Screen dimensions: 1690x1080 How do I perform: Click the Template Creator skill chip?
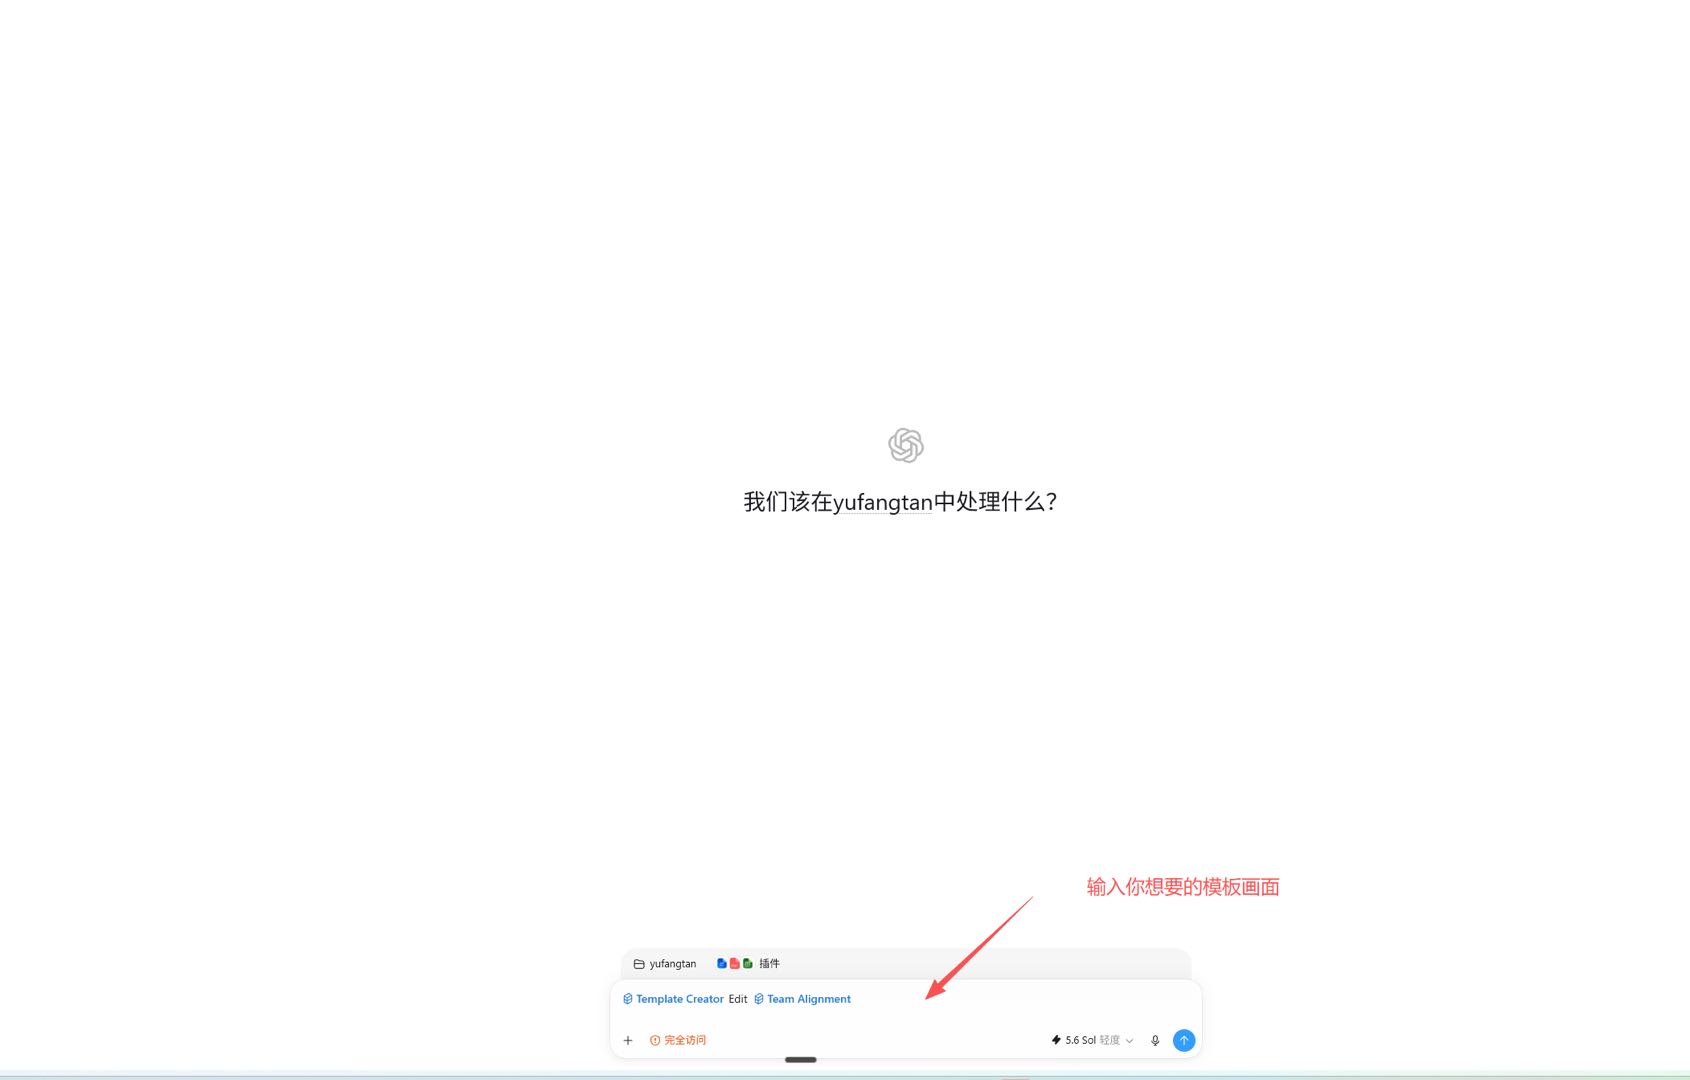coord(673,999)
